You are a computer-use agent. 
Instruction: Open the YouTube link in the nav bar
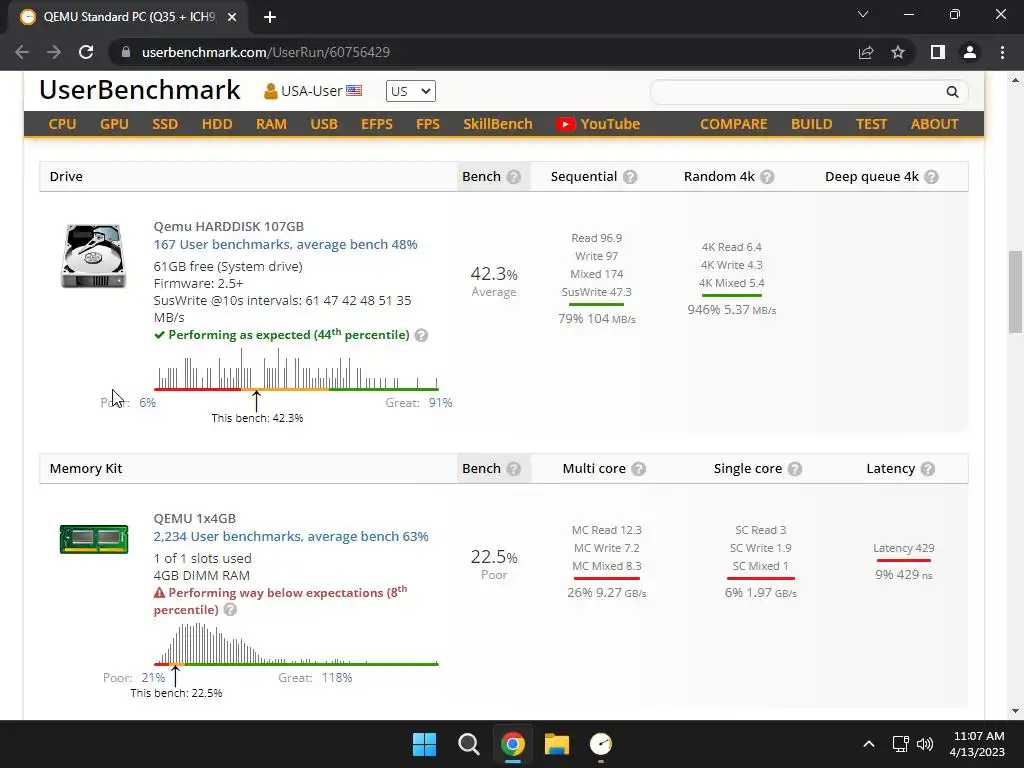(x=598, y=124)
